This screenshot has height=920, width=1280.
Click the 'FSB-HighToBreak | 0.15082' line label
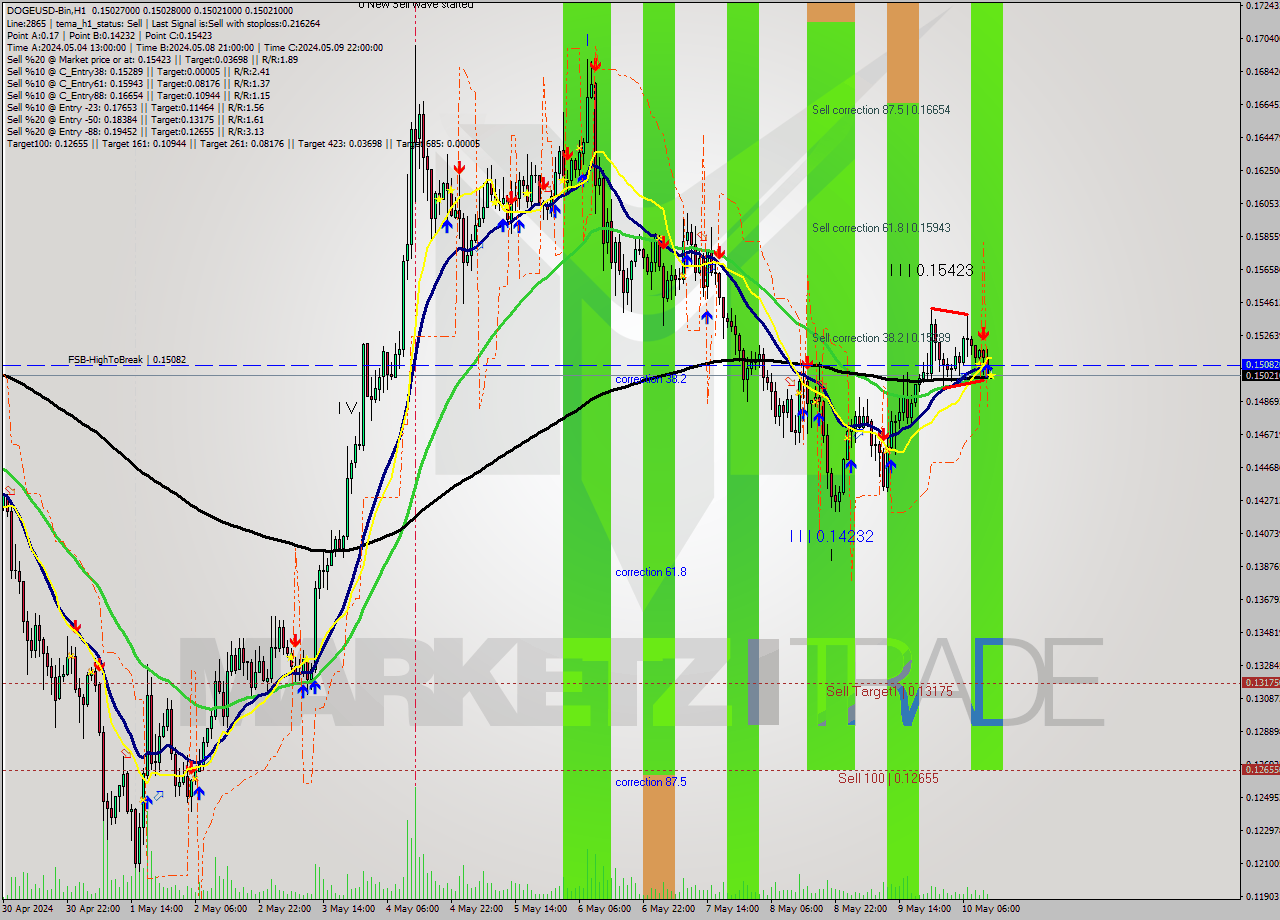(127, 359)
